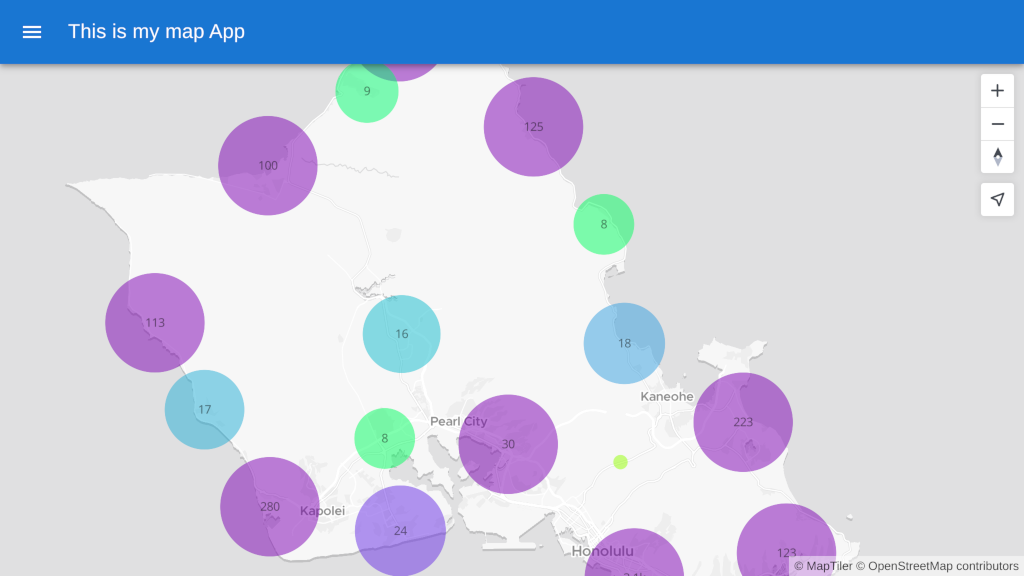Screen dimensions: 1024x576
Task: Expand the purple cluster labeled 223
Action: pyautogui.click(x=743, y=422)
